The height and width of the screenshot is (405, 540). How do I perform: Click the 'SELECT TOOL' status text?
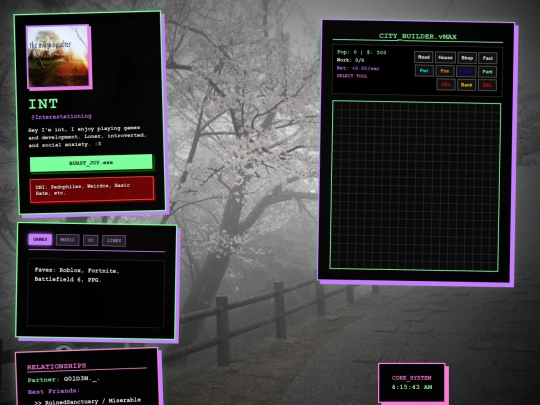click(x=352, y=76)
